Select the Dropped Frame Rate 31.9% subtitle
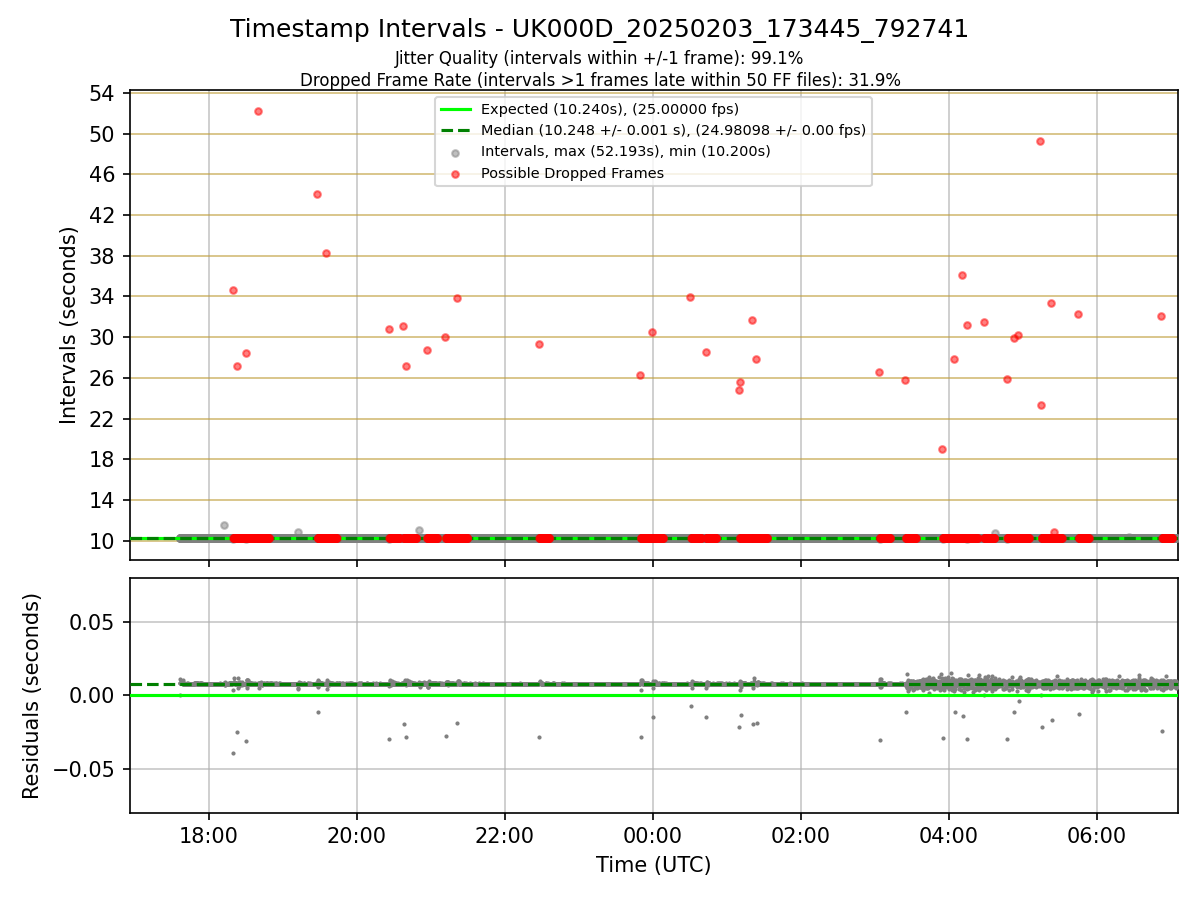The width and height of the screenshot is (1200, 900). point(600,80)
